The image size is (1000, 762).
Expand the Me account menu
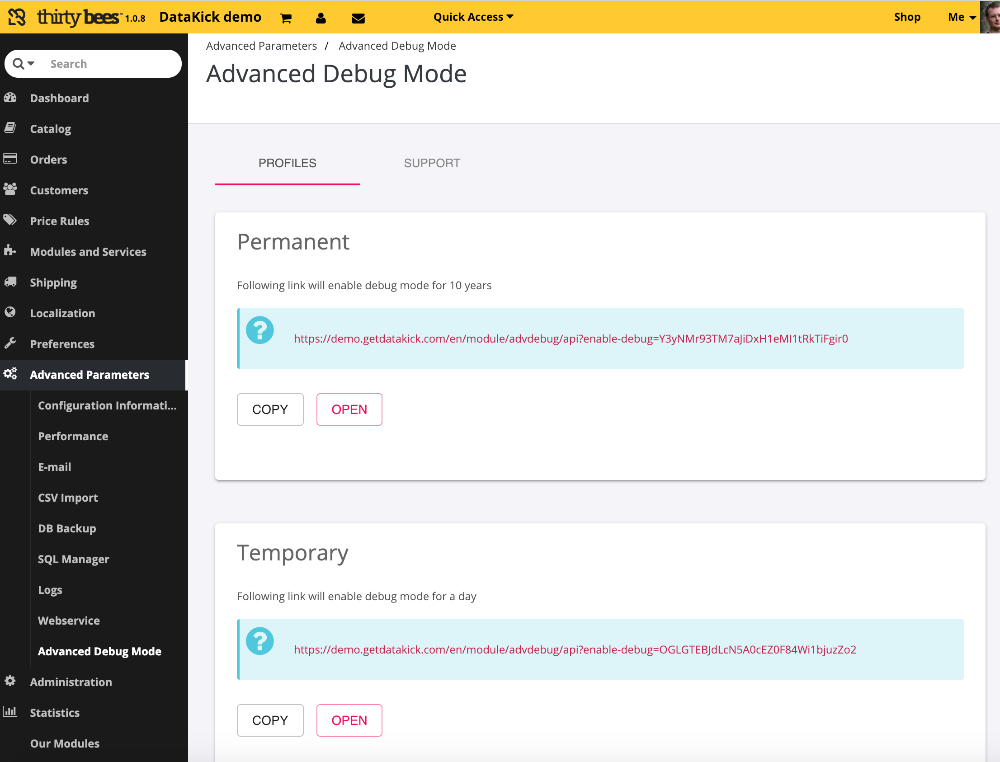click(961, 17)
